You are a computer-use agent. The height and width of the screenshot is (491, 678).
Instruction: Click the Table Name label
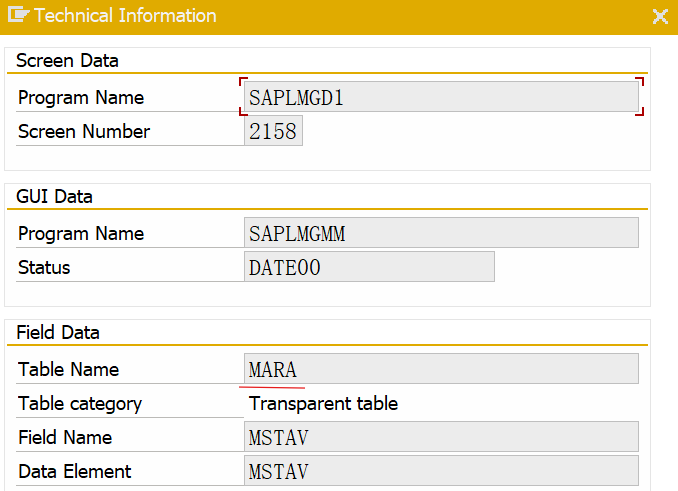click(68, 369)
